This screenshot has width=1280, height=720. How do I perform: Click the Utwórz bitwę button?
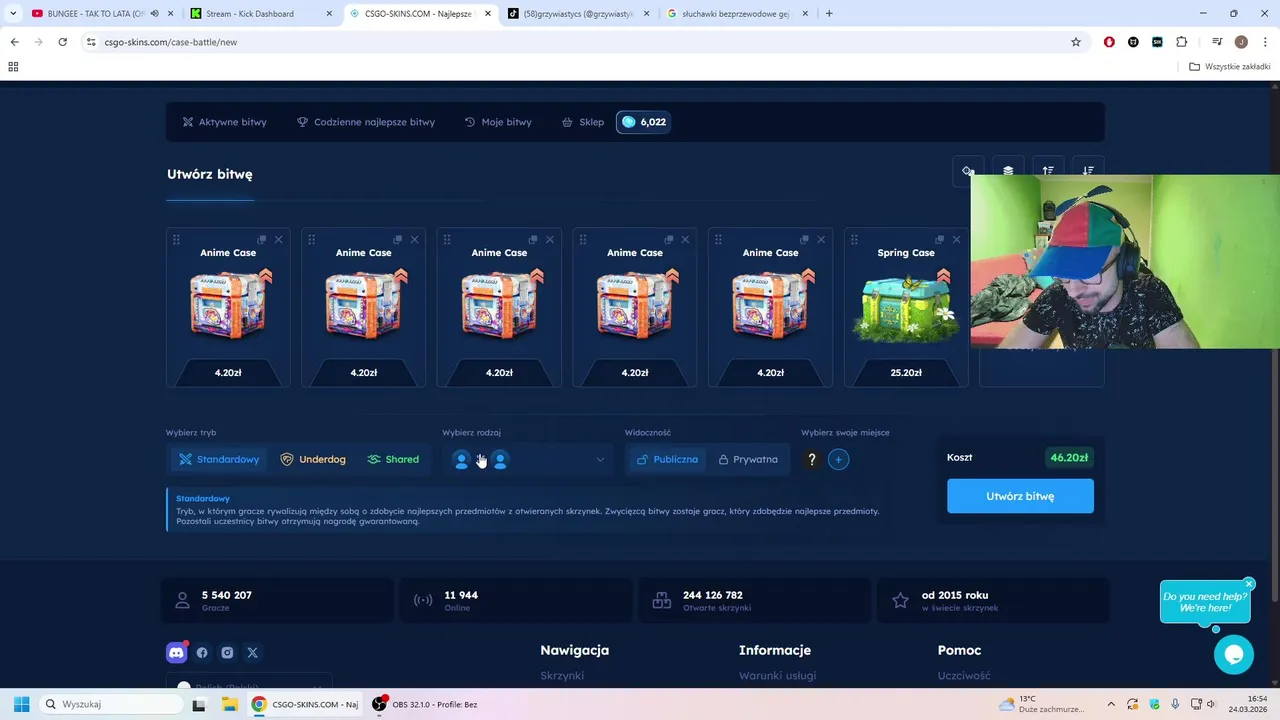(x=1020, y=496)
